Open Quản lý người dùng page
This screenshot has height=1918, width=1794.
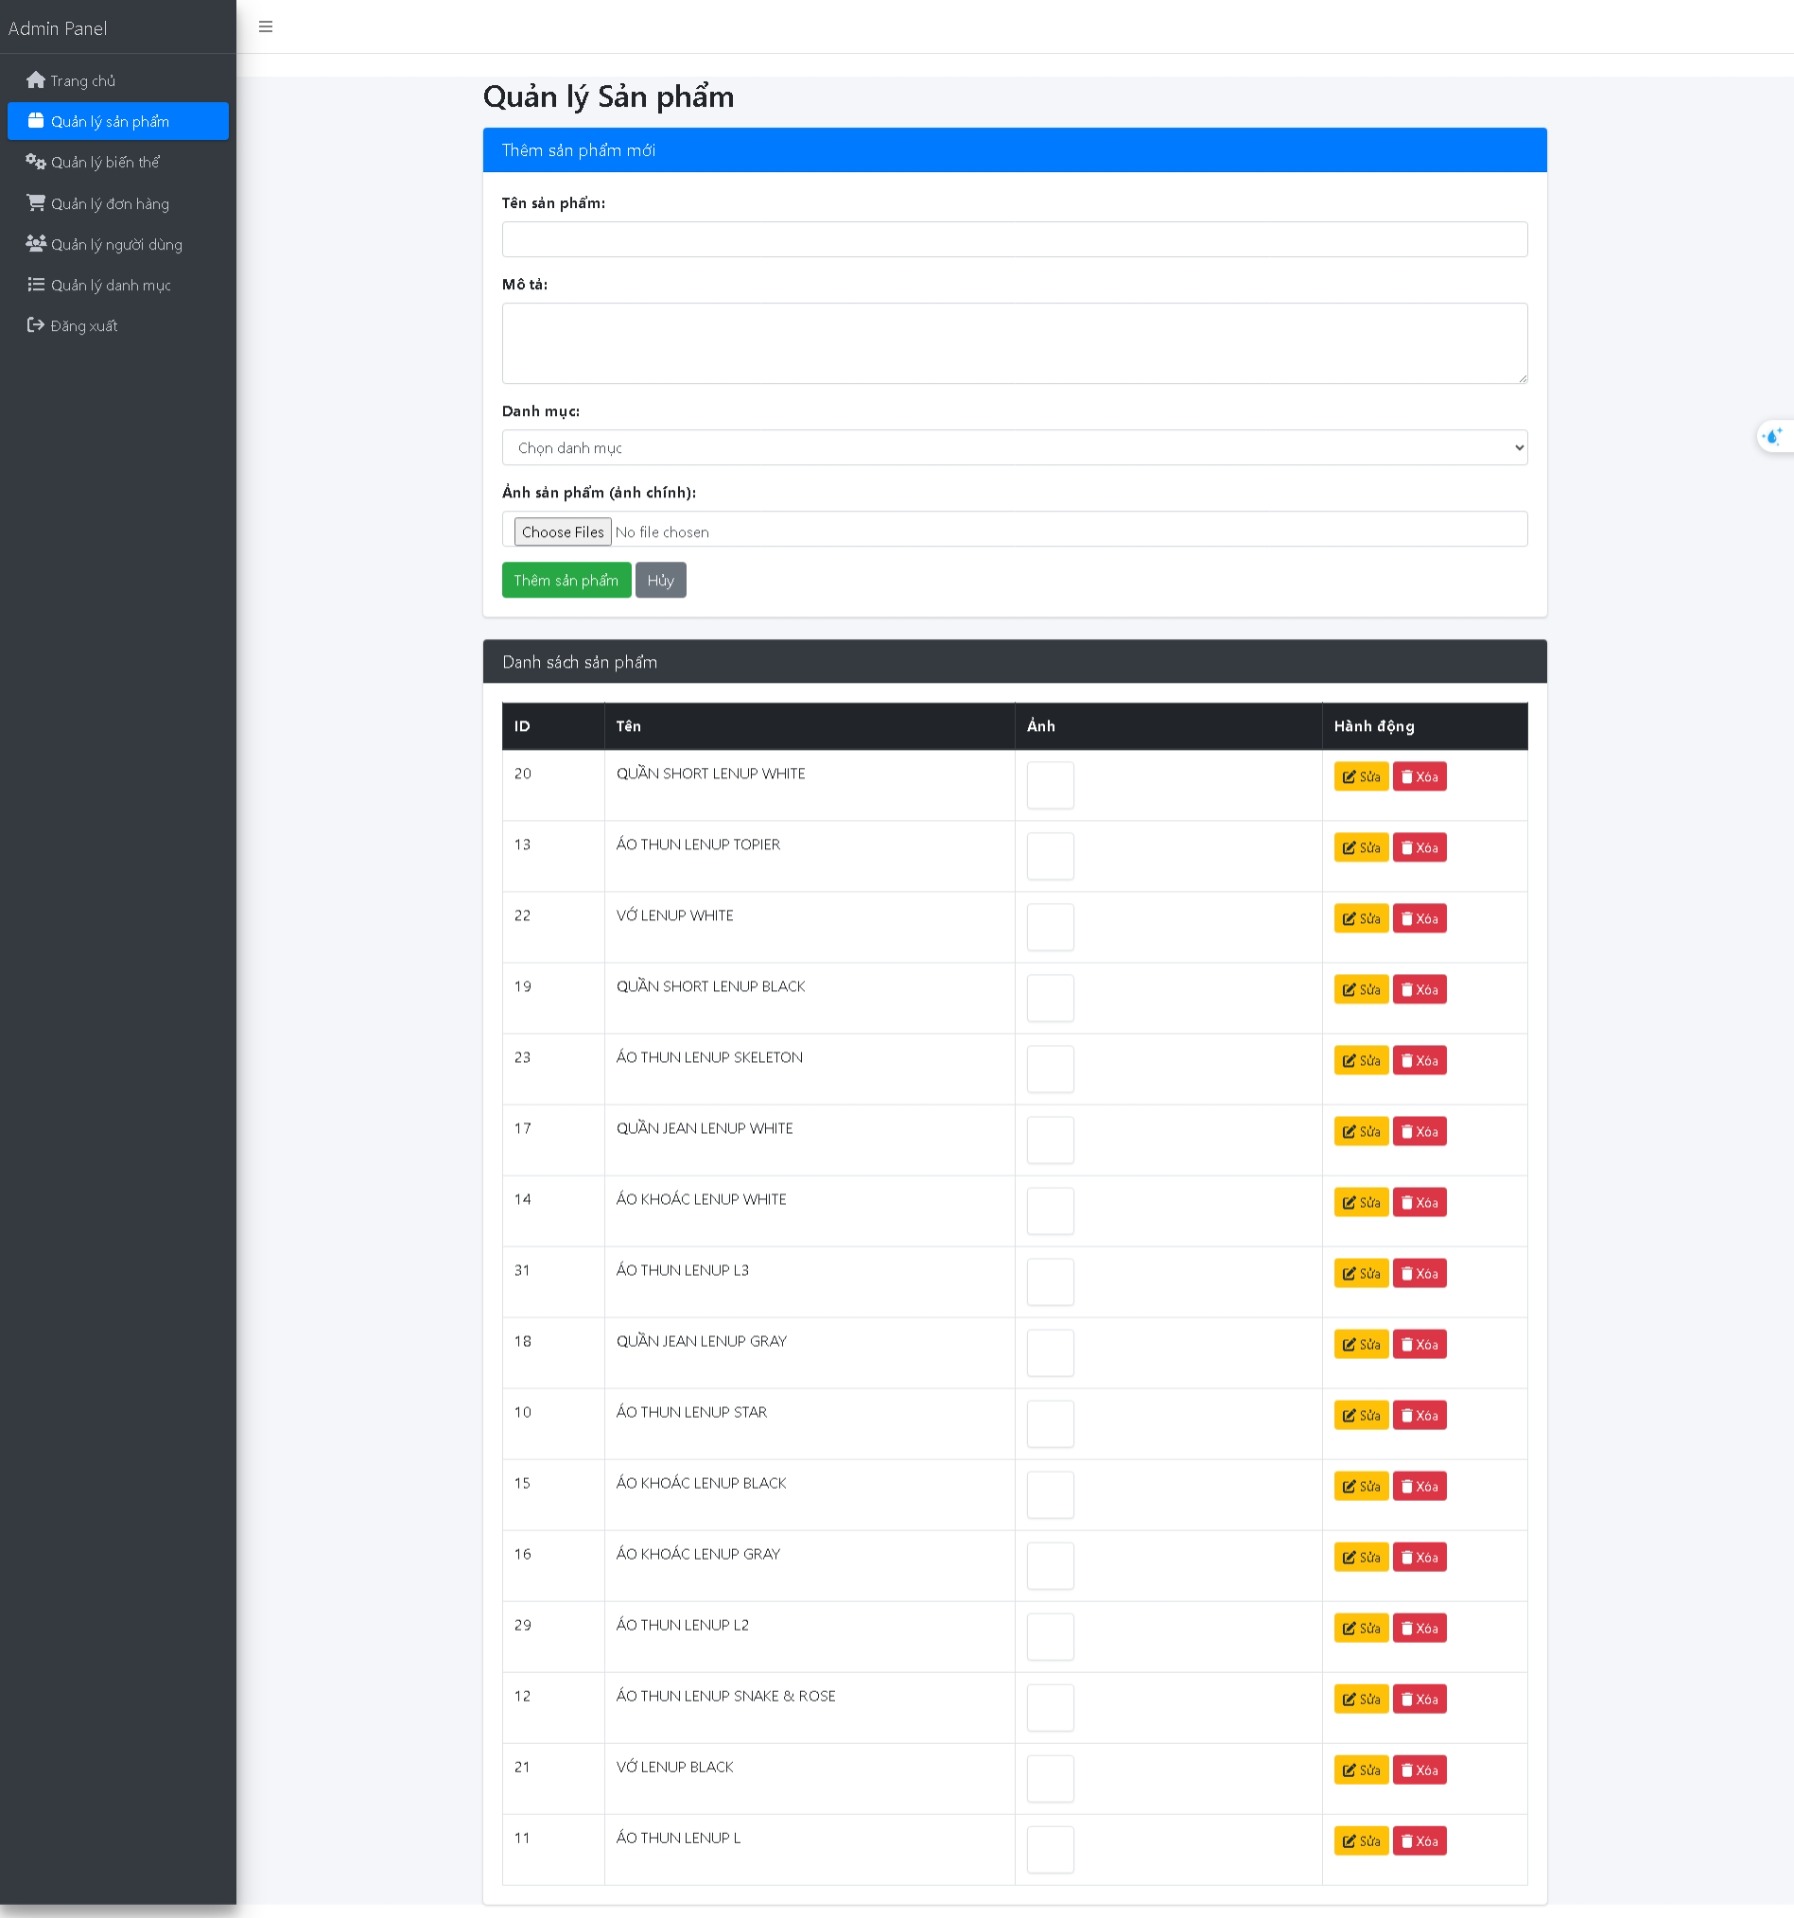pyautogui.click(x=118, y=244)
